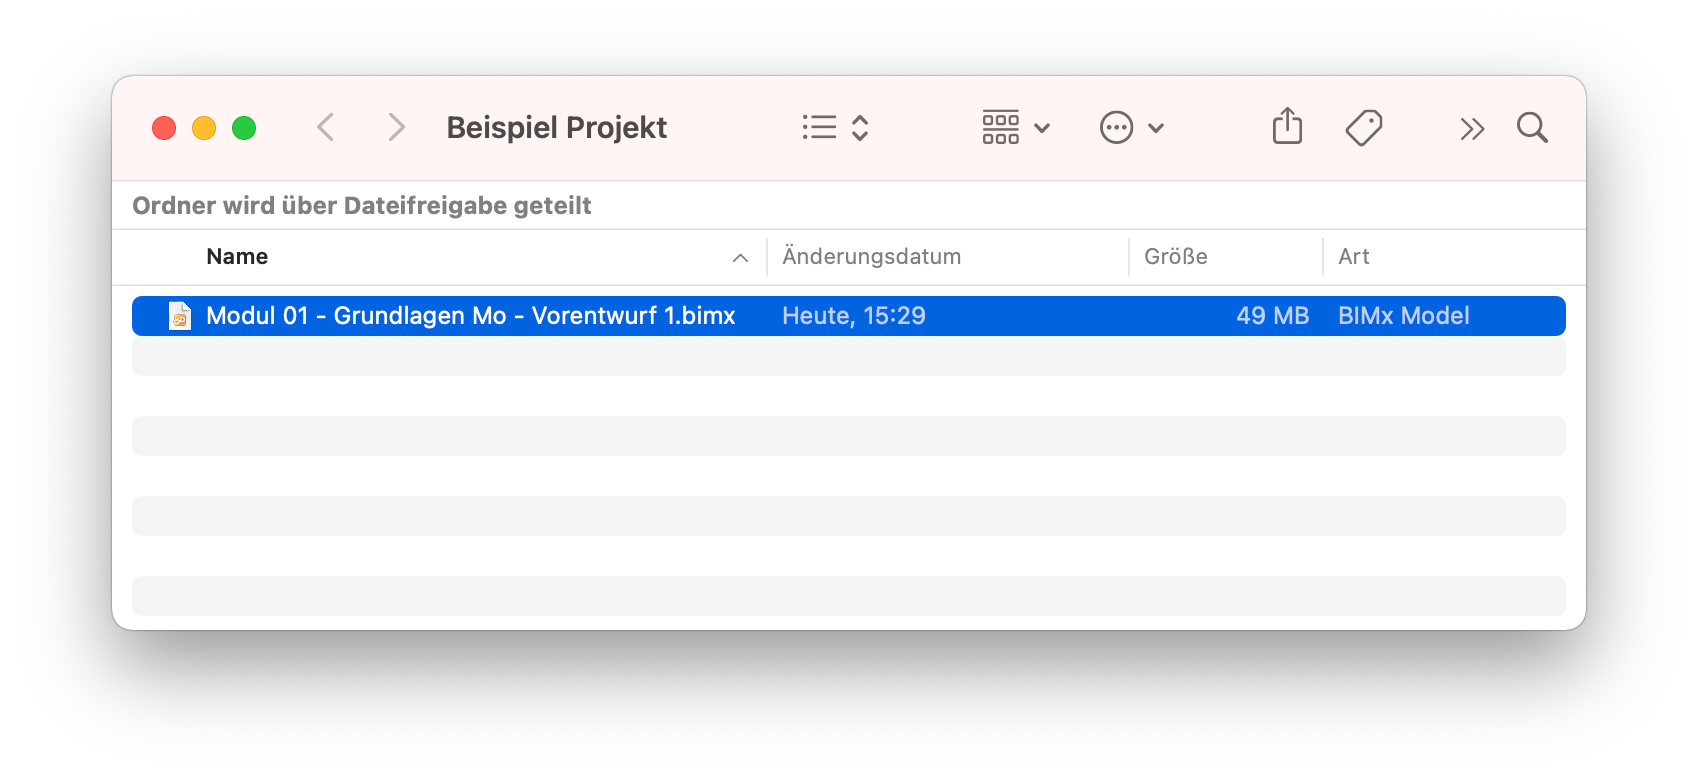The image size is (1698, 778).
Task: Sort by Art column header
Action: 1354,257
